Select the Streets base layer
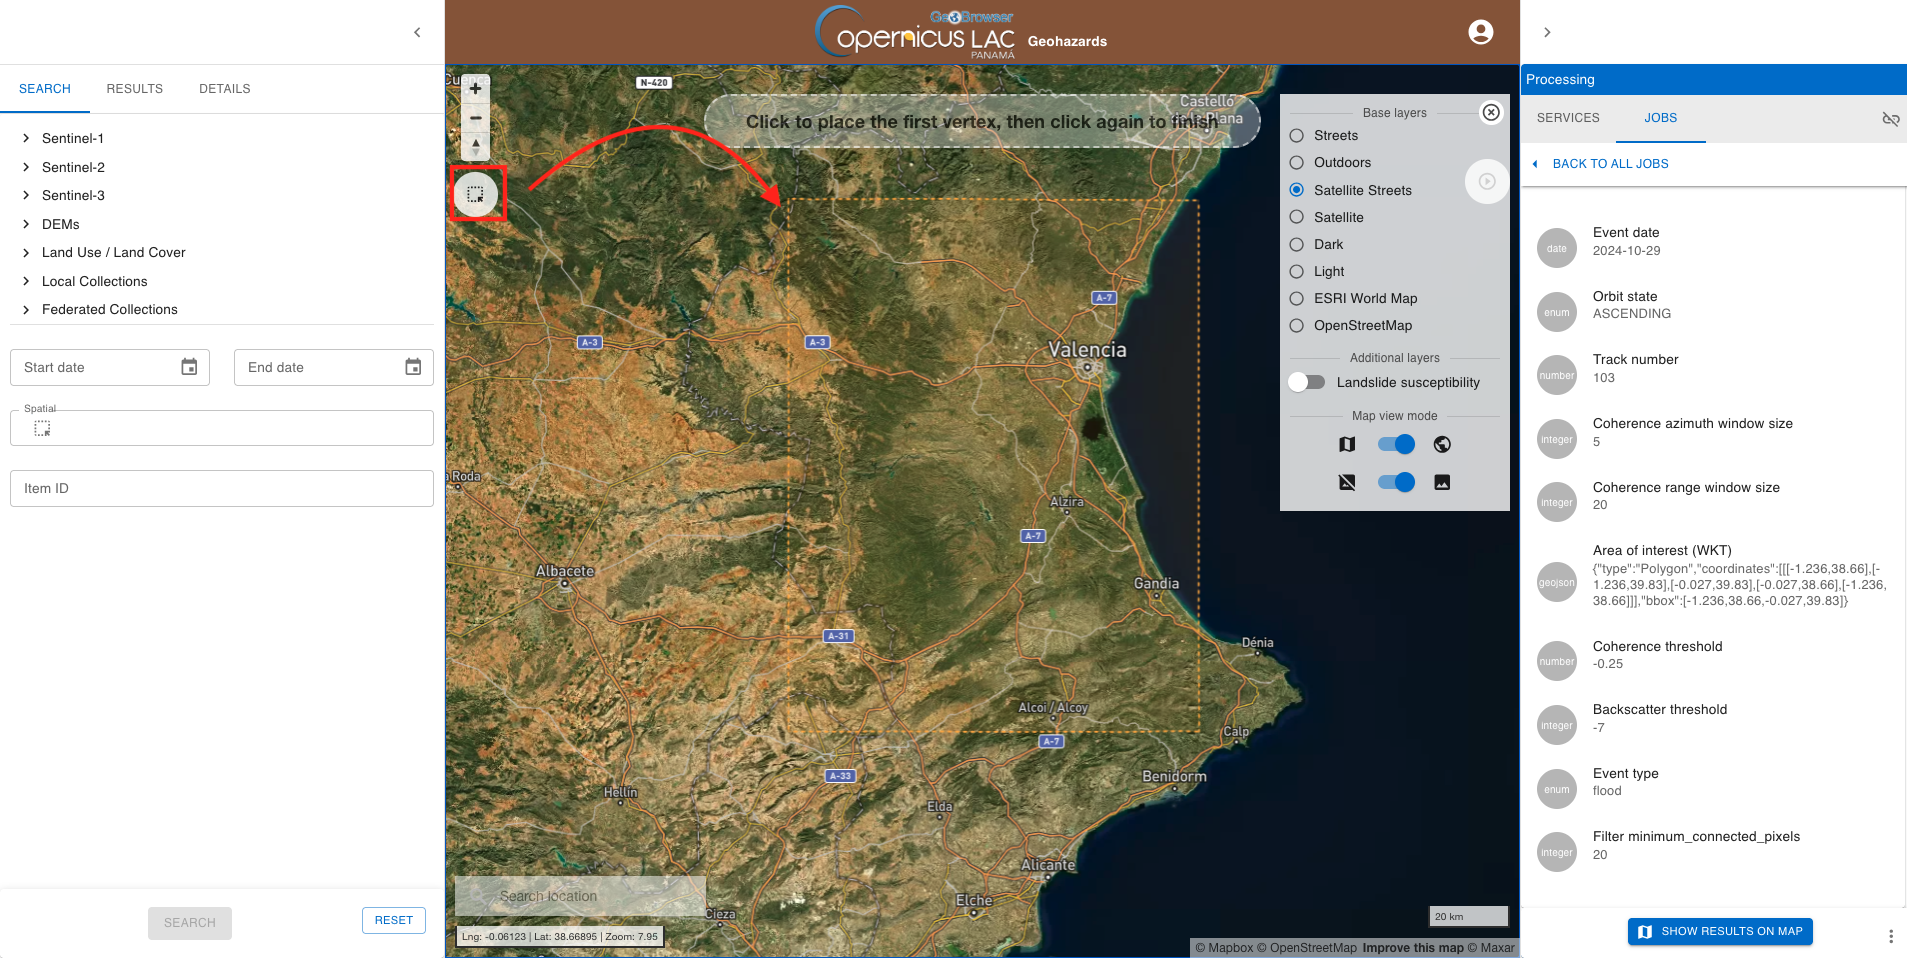Screen dimensions: 1907x958 1297,136
